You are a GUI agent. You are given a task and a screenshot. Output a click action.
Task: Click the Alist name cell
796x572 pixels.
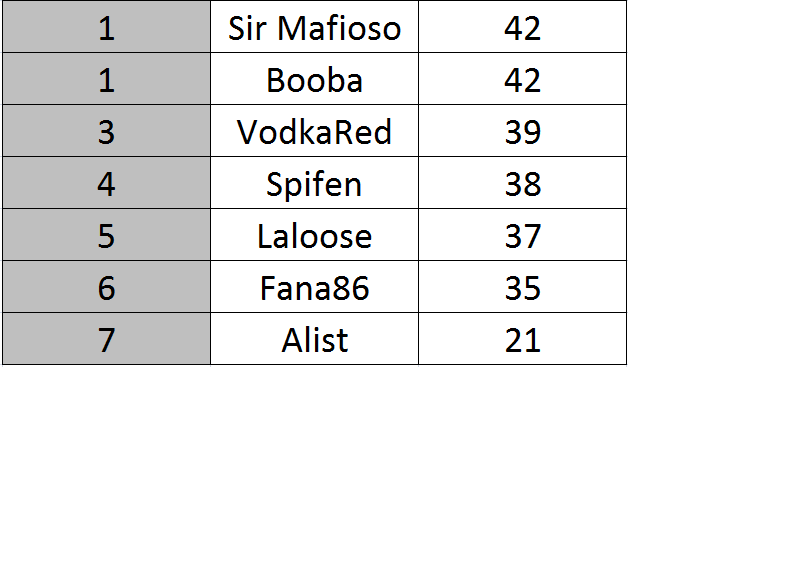point(314,339)
